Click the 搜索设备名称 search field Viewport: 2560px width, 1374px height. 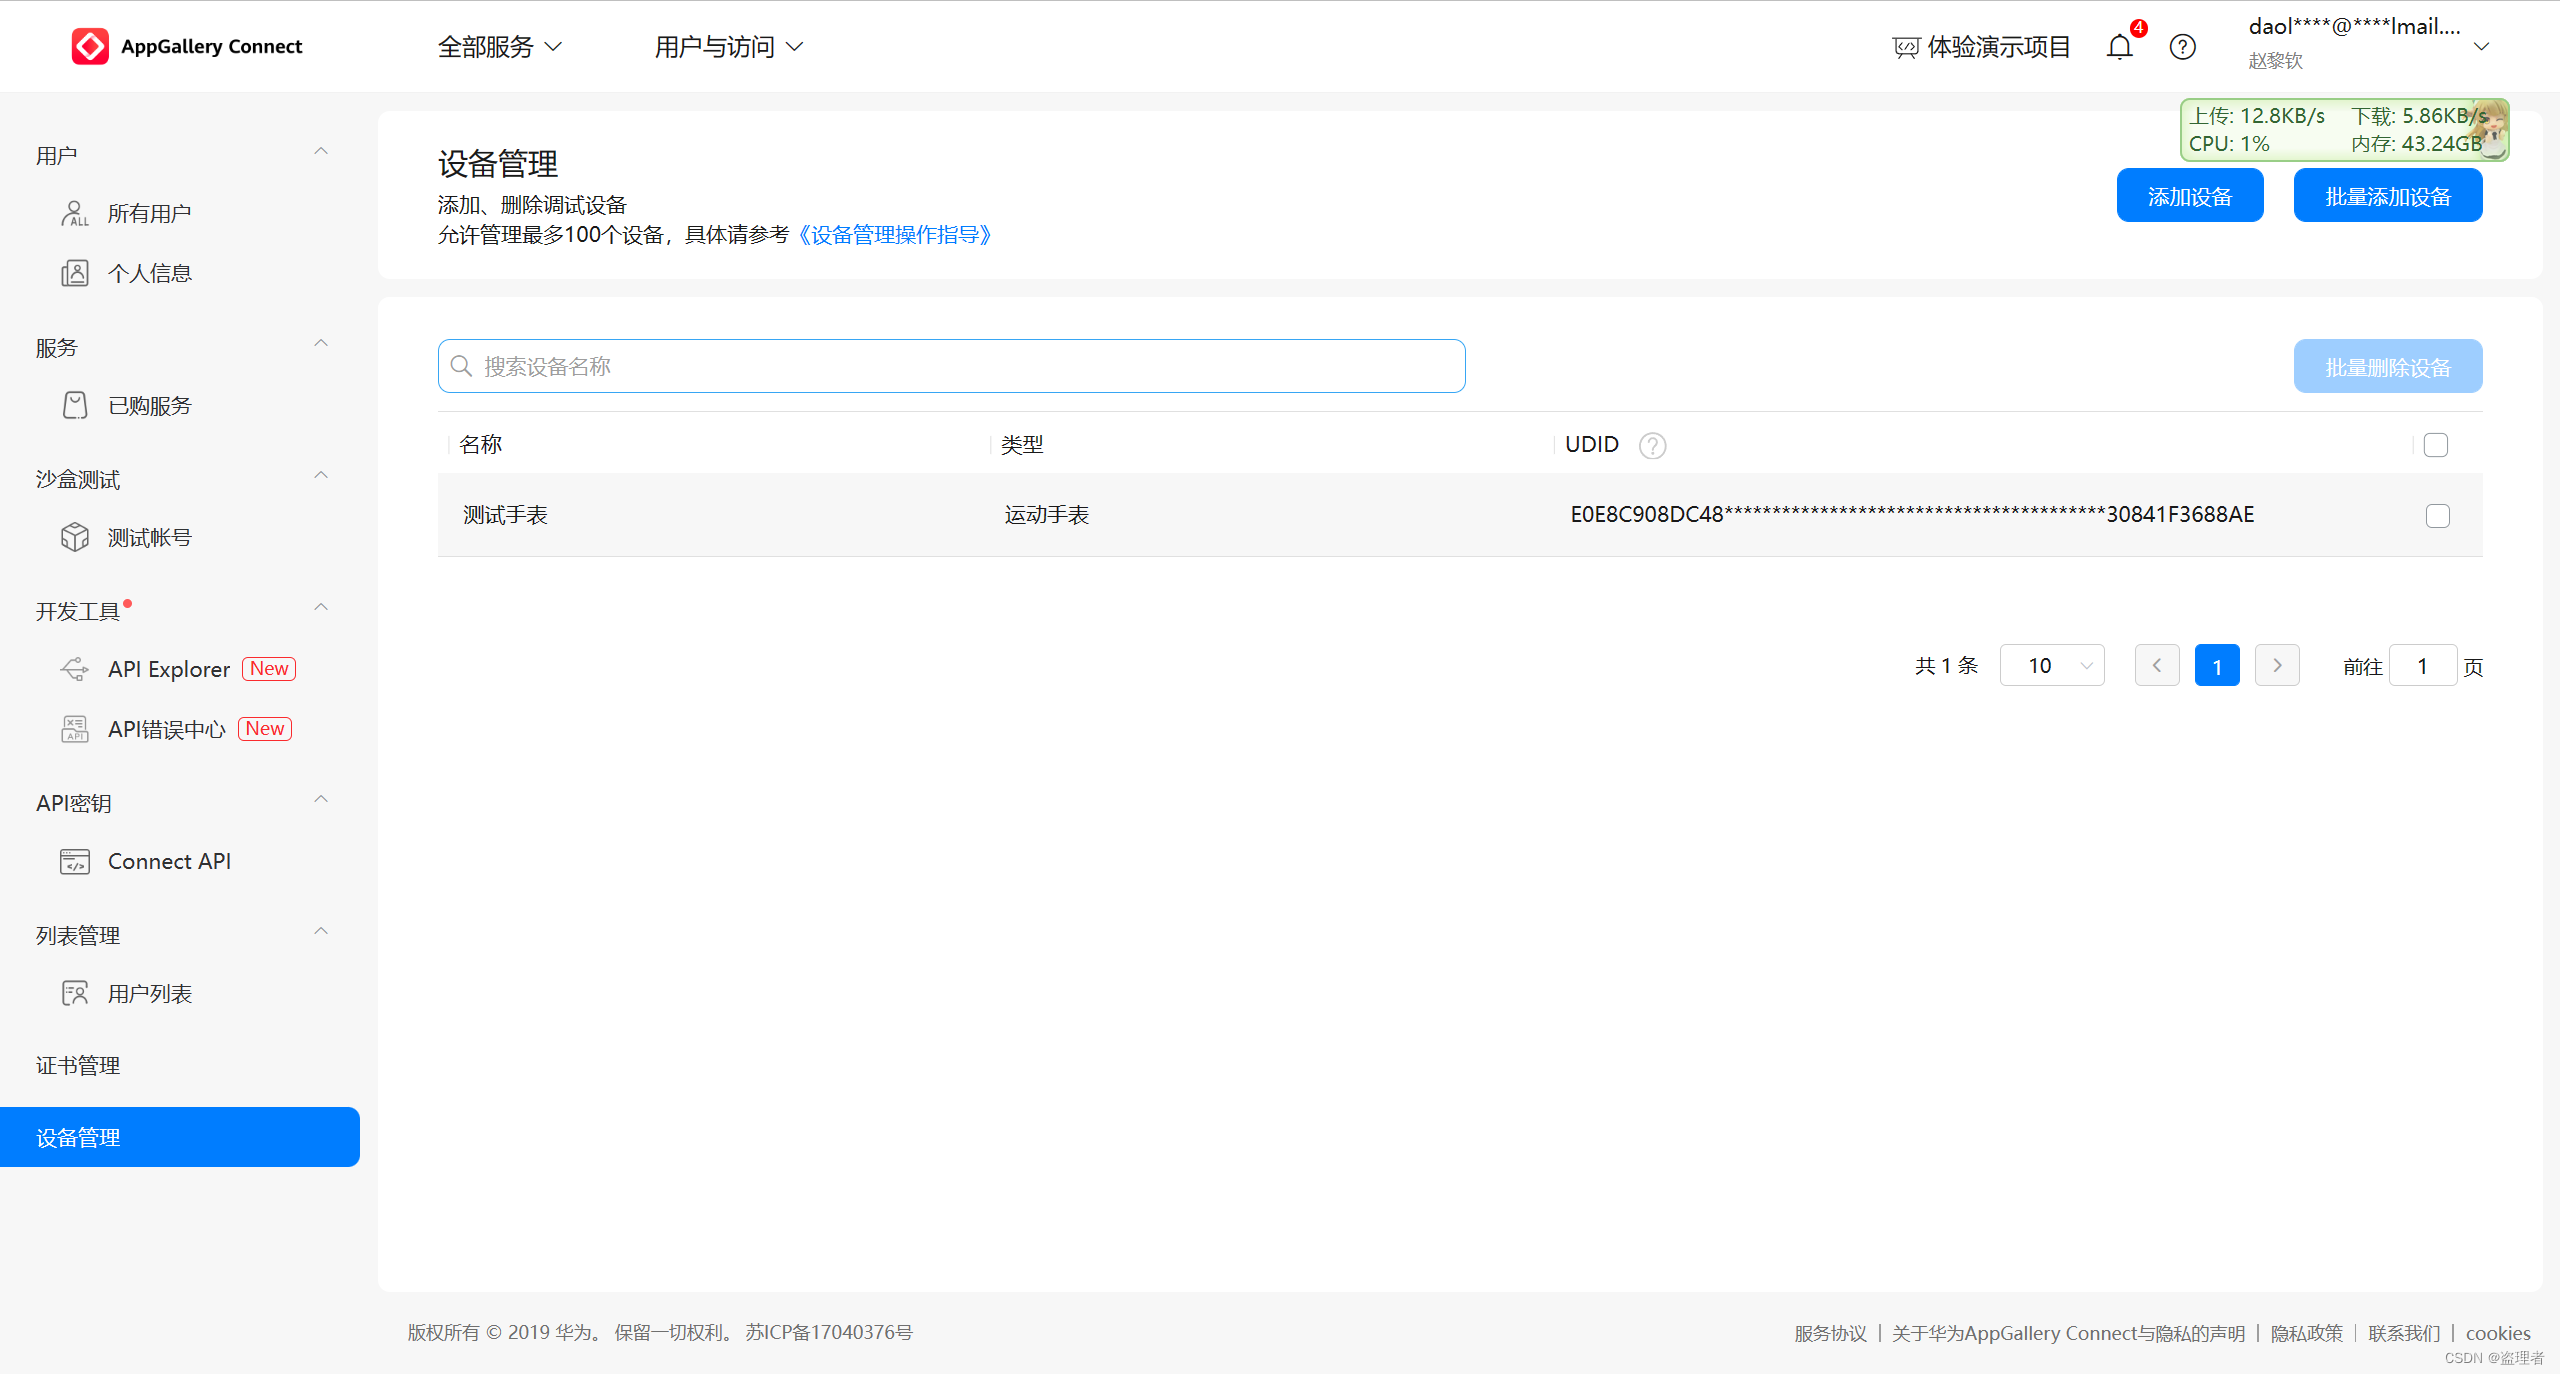point(950,366)
